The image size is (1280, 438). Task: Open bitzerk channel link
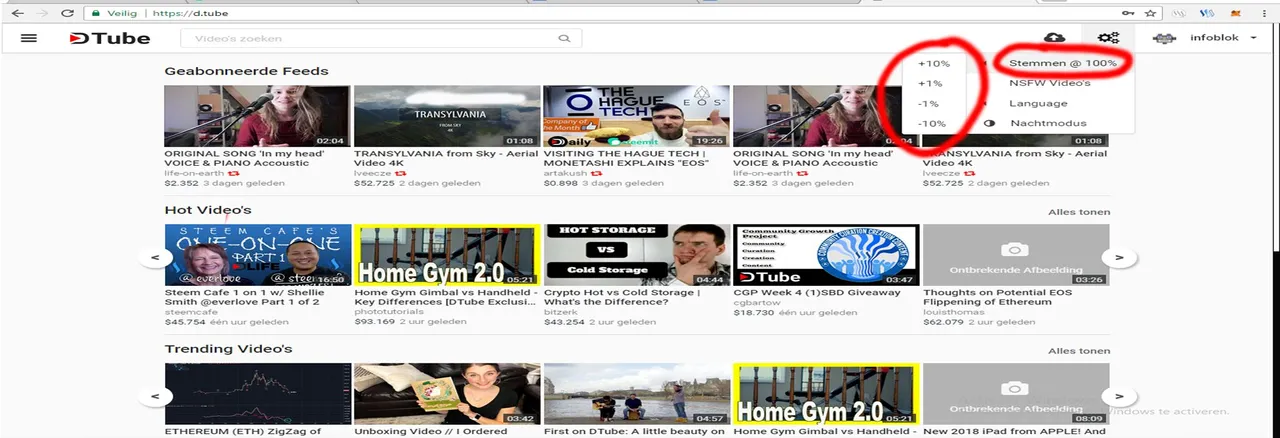[560, 312]
